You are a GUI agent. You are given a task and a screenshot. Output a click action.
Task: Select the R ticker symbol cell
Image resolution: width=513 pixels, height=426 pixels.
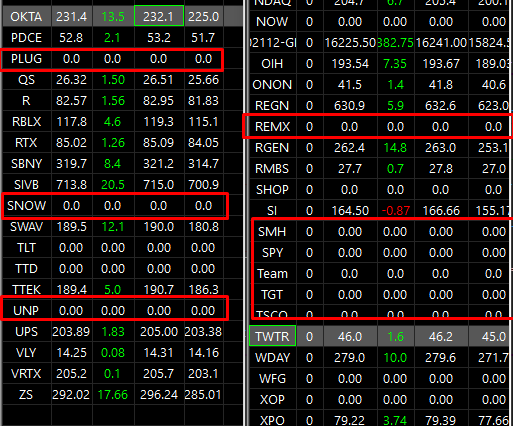coord(26,101)
